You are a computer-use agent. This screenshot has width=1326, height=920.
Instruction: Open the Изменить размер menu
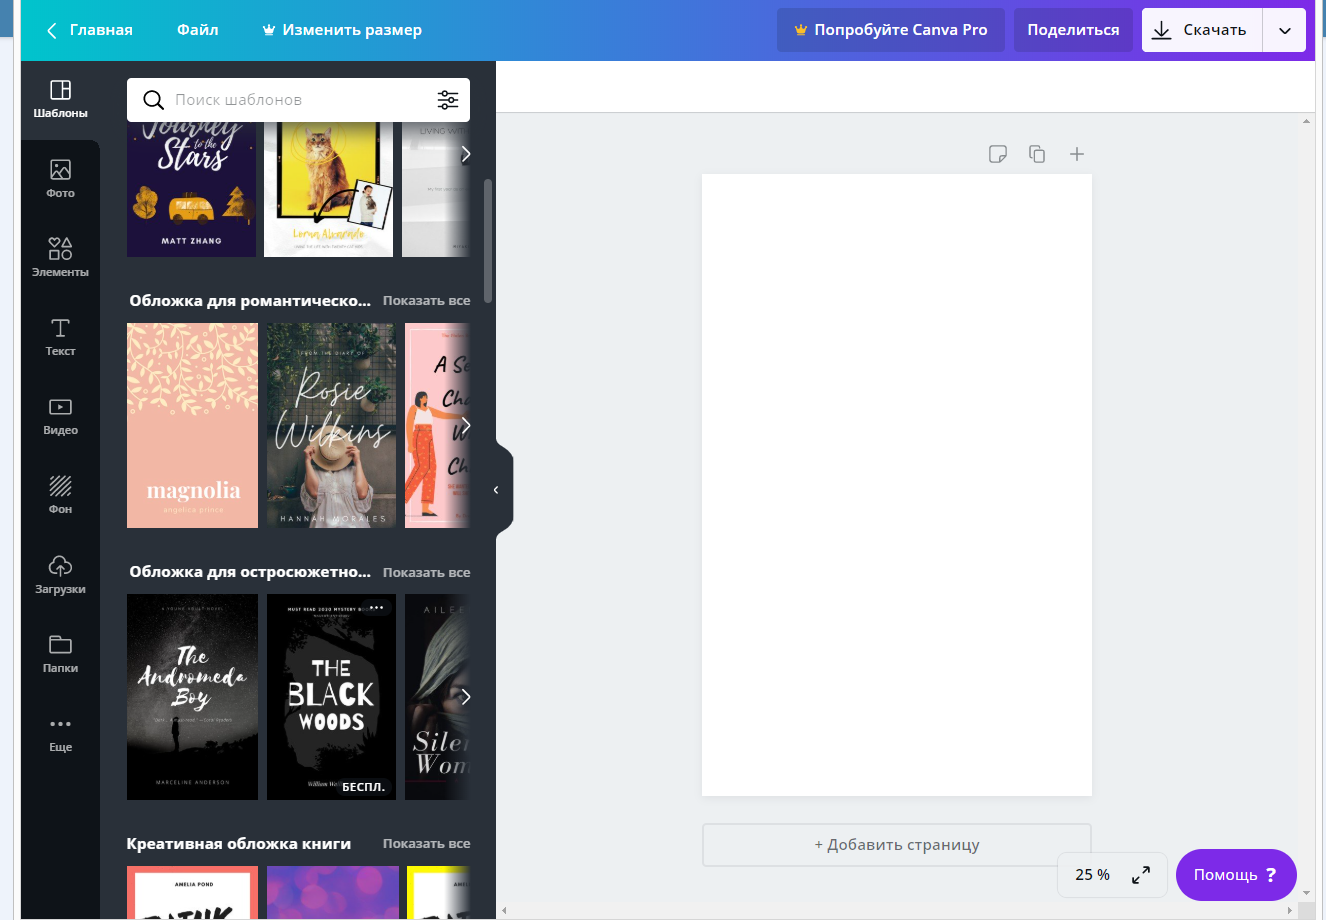coord(342,30)
